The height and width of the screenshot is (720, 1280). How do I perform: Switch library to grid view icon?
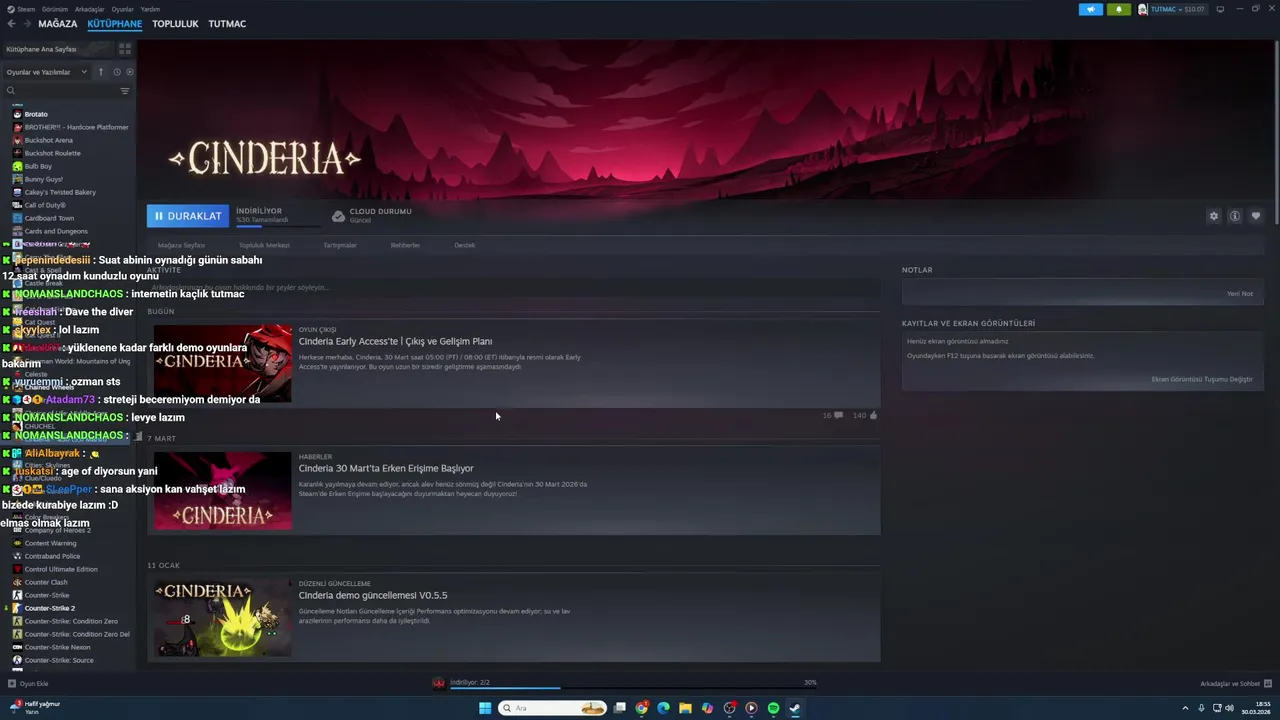pos(125,48)
